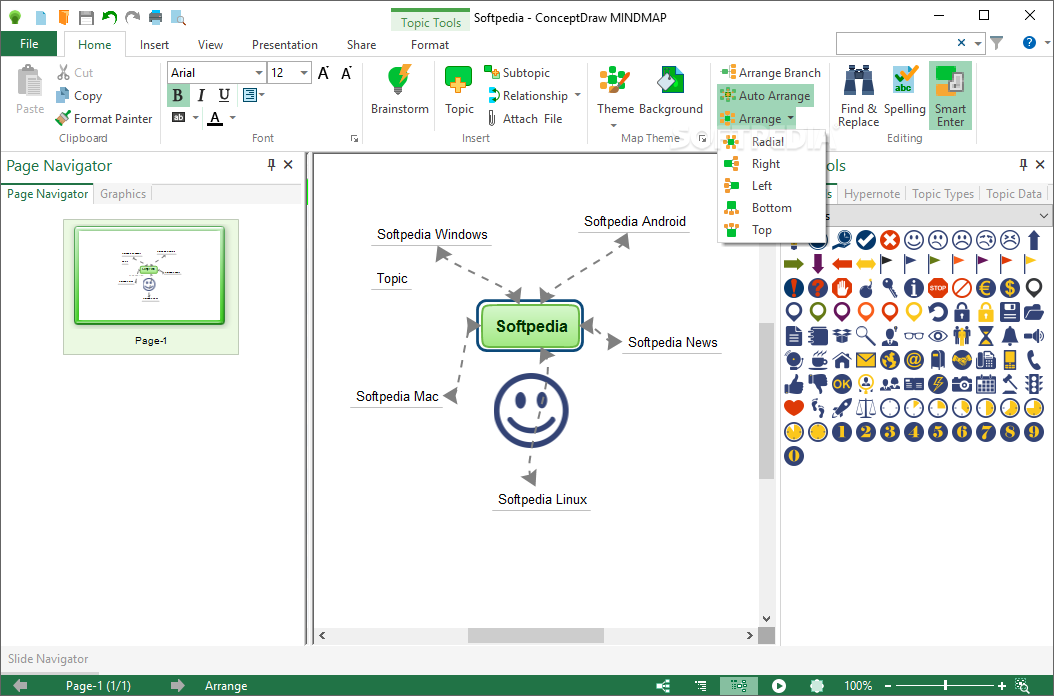Open the Arial font name dropdown
Viewport: 1054px width, 696px height.
point(259,73)
